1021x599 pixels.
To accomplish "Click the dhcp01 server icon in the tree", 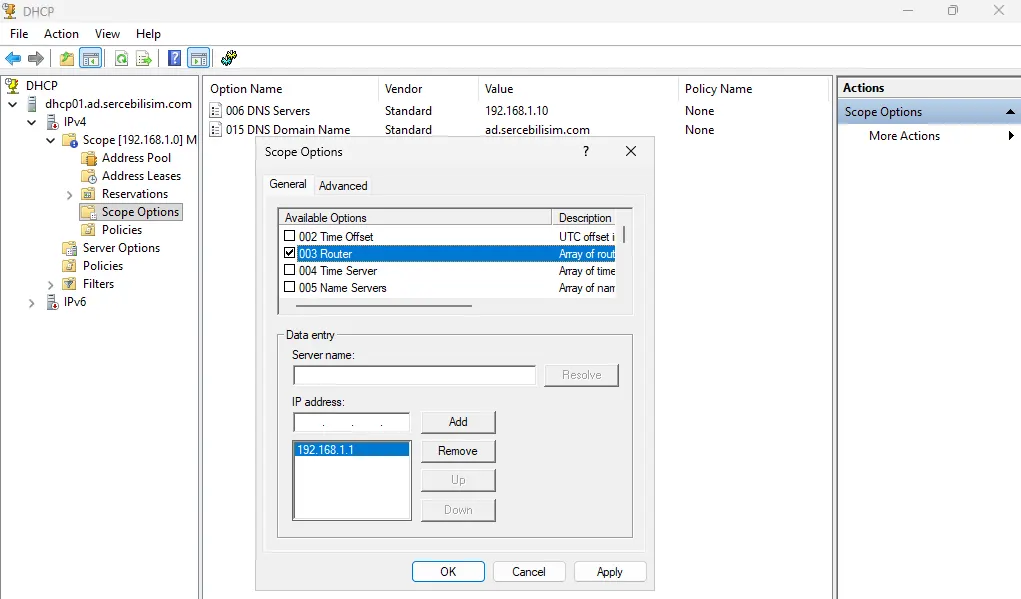I will (x=32, y=104).
